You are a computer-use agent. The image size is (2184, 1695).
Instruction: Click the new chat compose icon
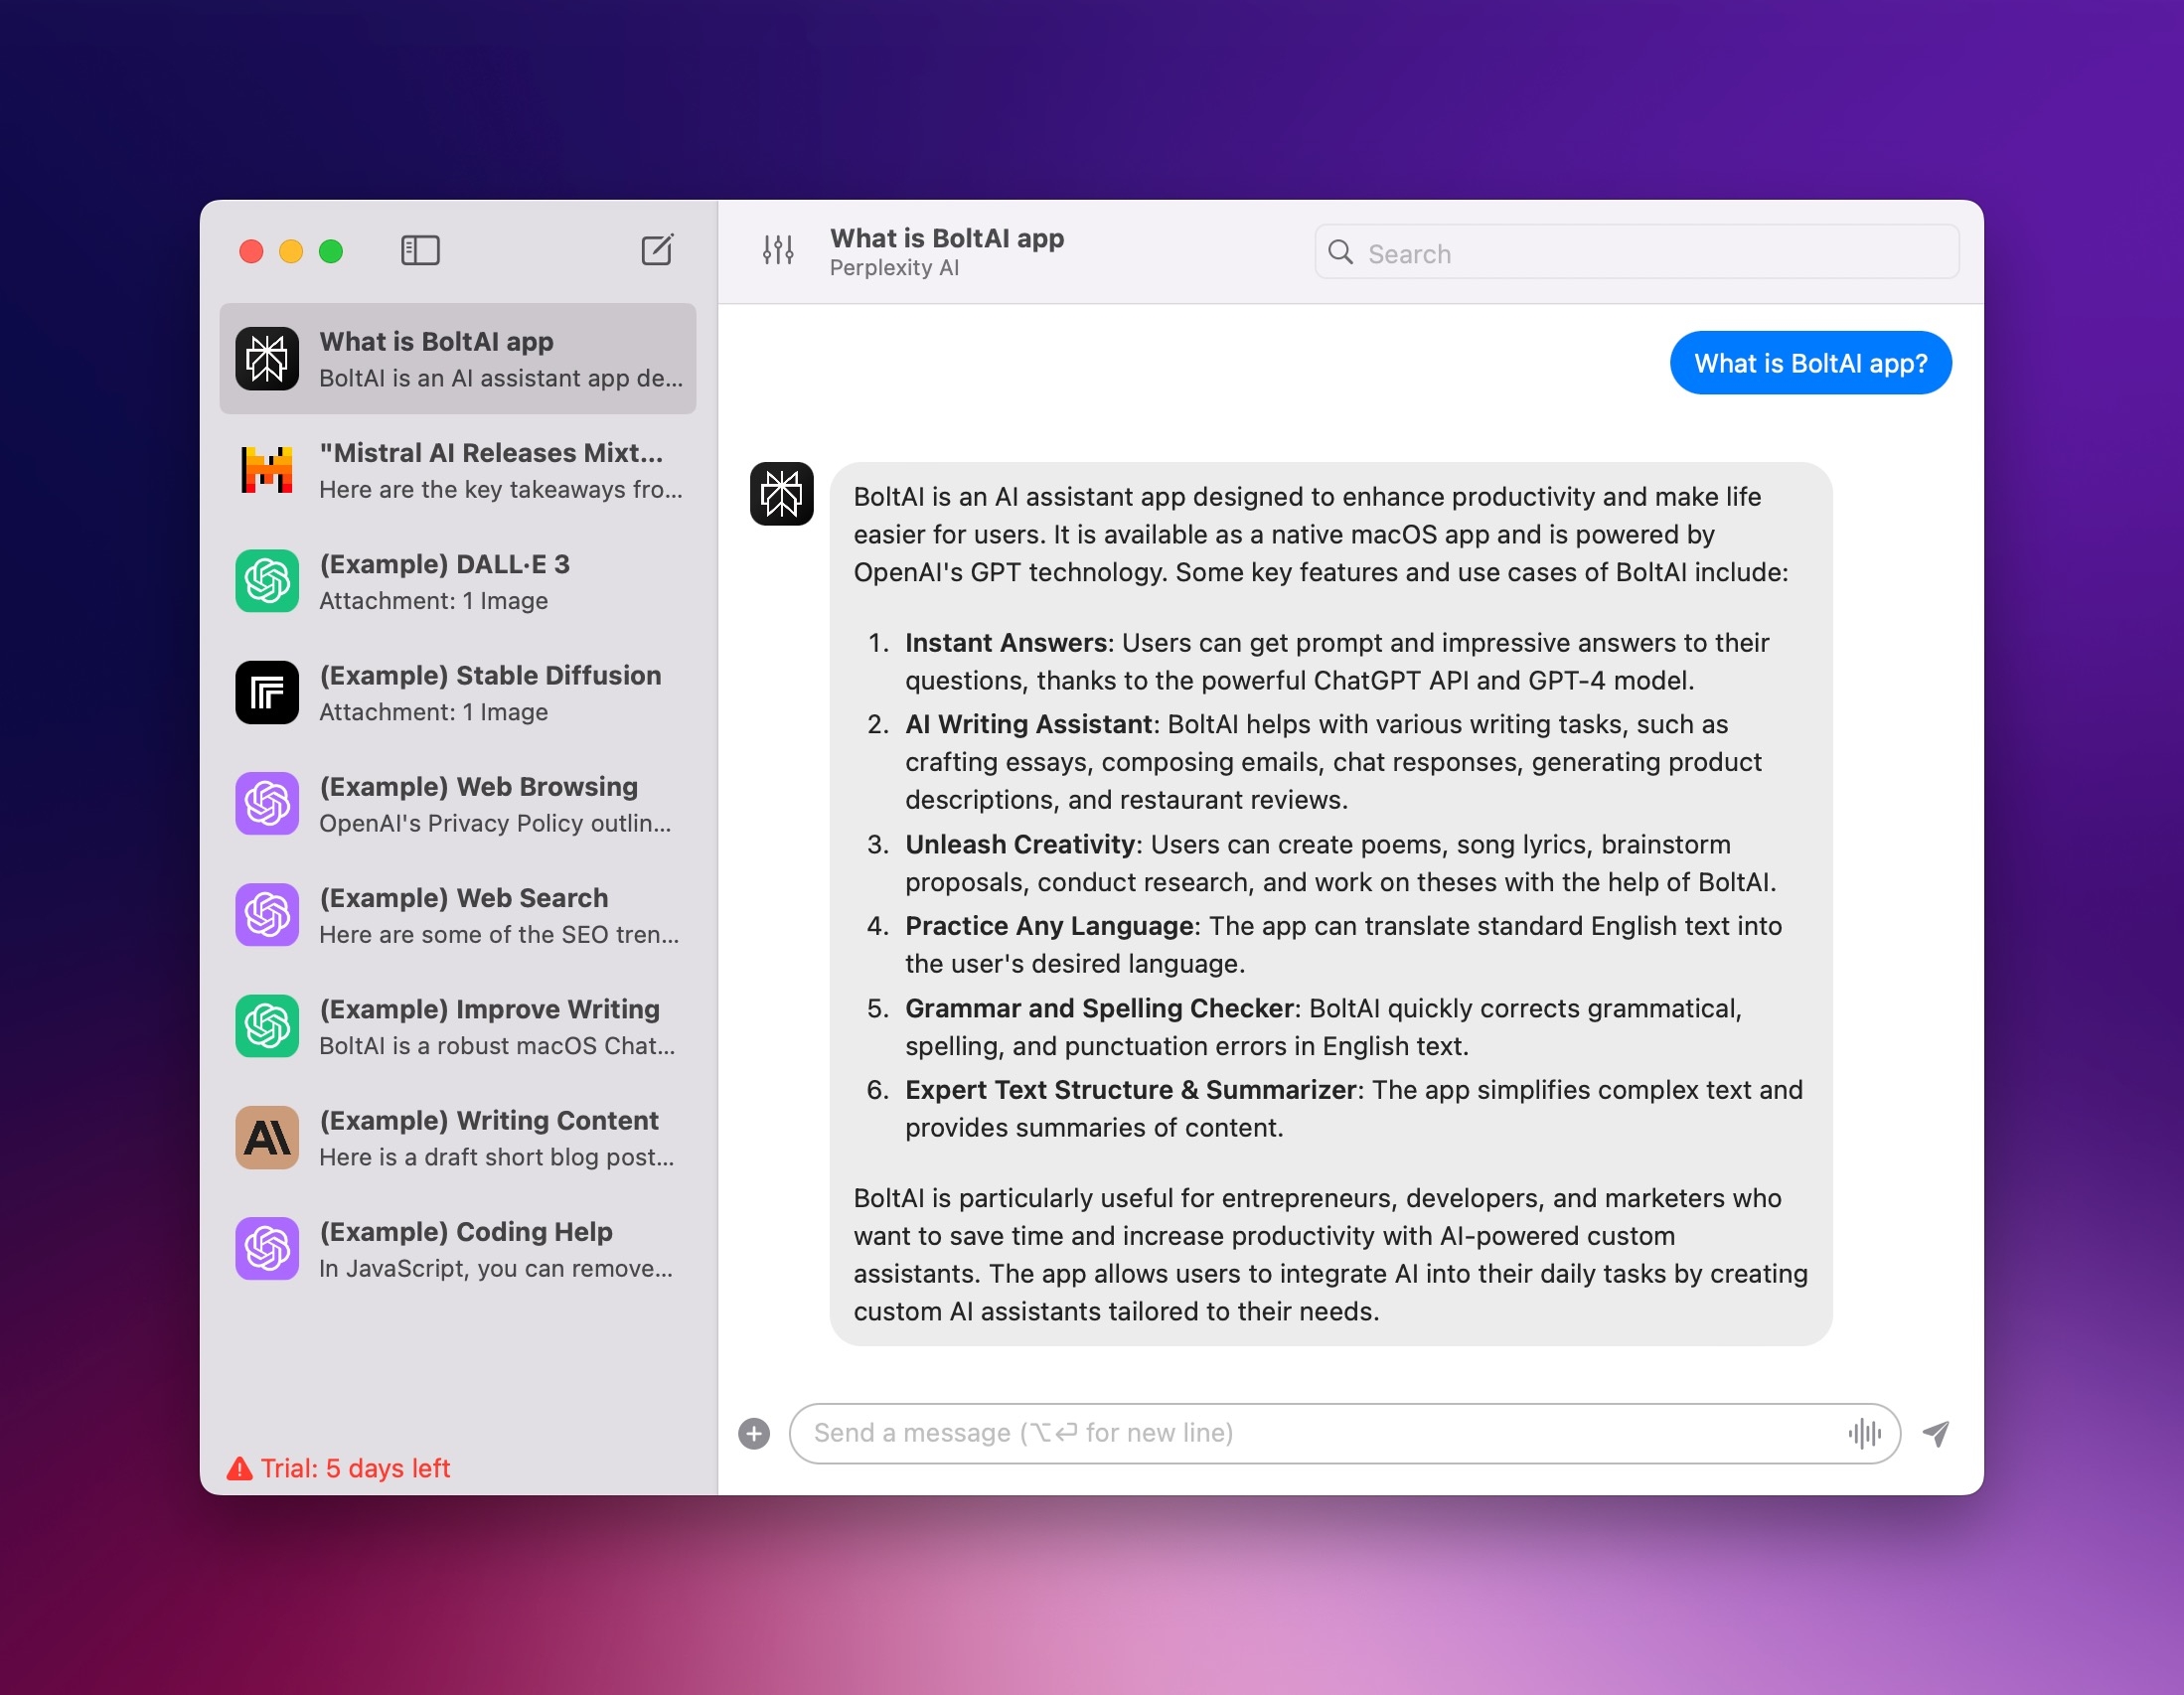[657, 250]
